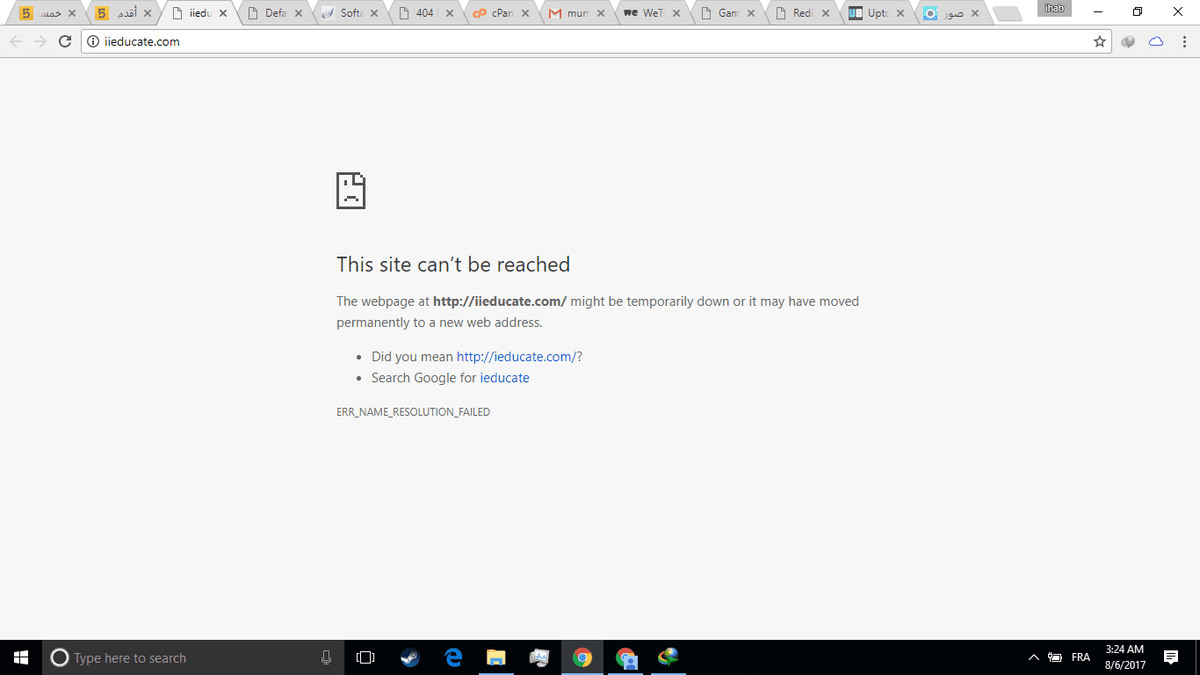Open Task View on the taskbar
Image resolution: width=1200 pixels, height=675 pixels.
coord(365,657)
